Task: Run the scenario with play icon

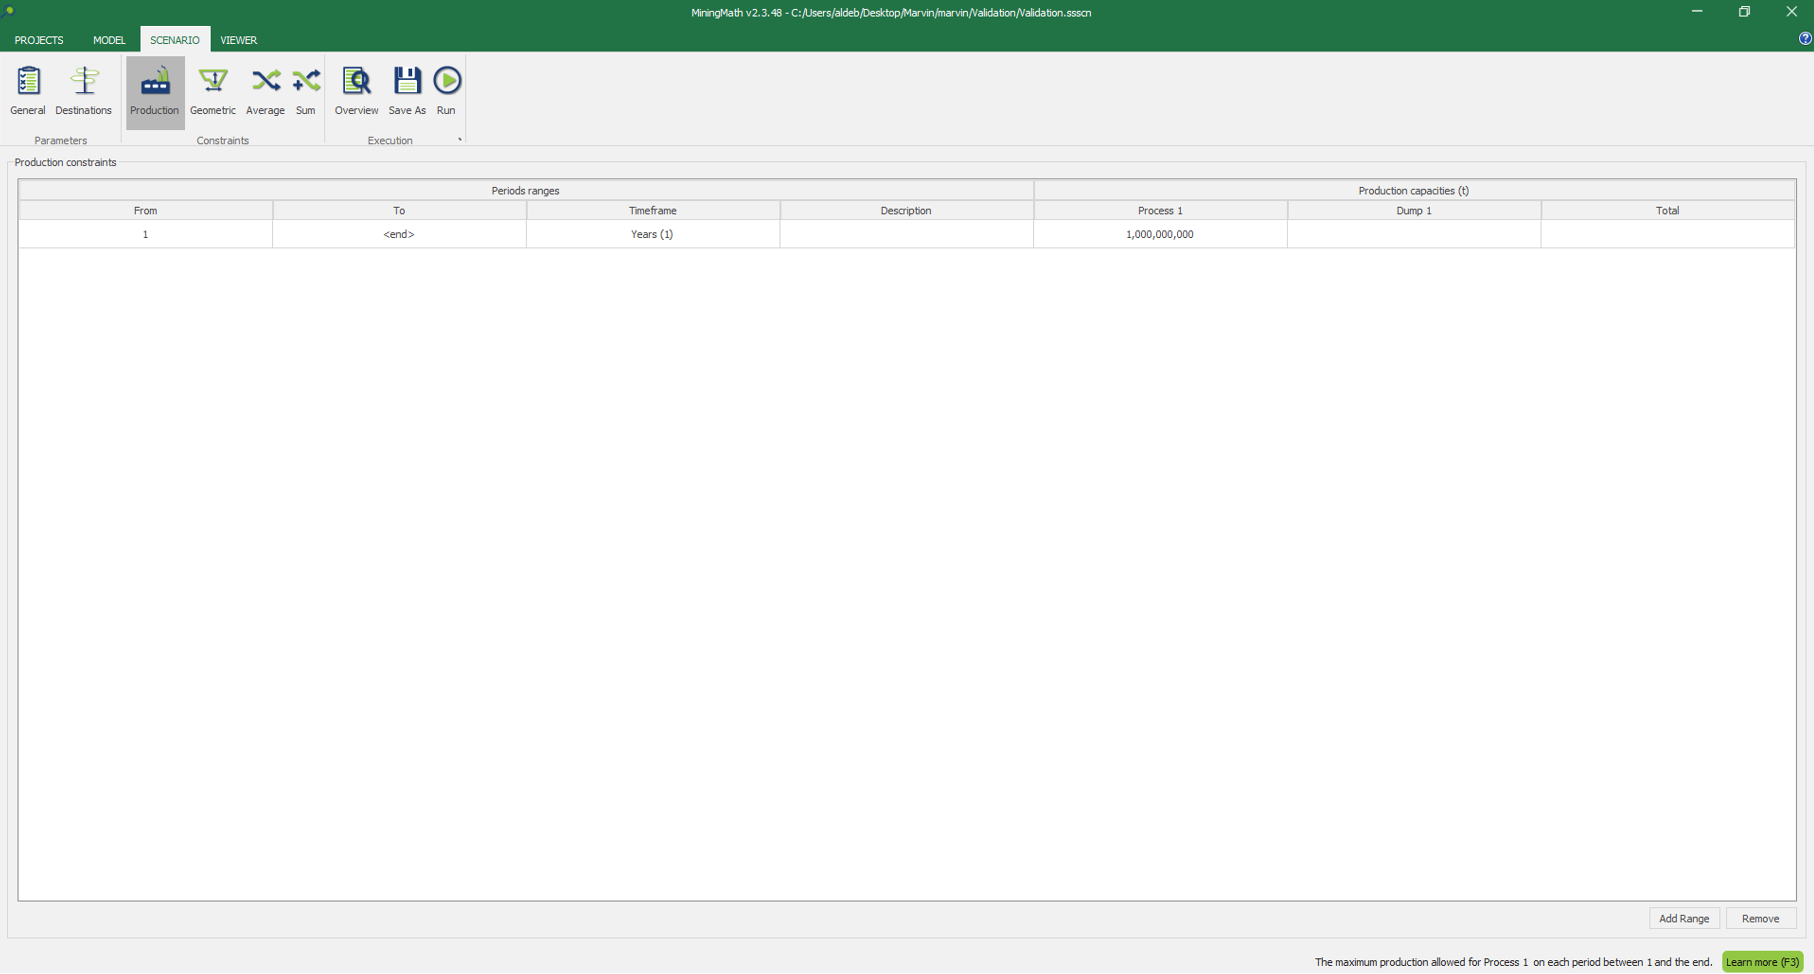Action: 447,91
